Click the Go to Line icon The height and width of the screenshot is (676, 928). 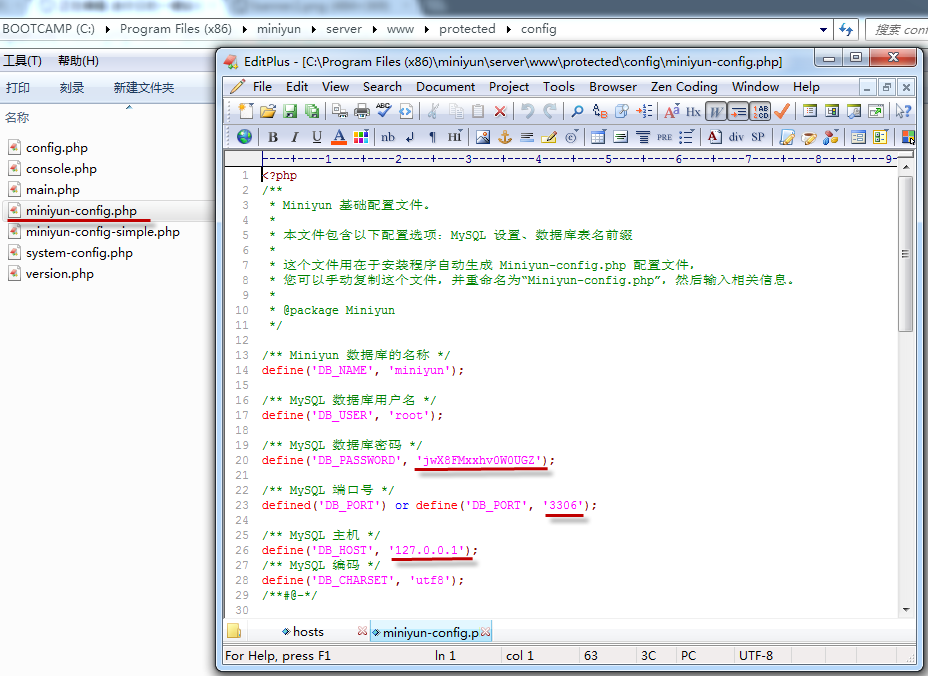point(644,111)
